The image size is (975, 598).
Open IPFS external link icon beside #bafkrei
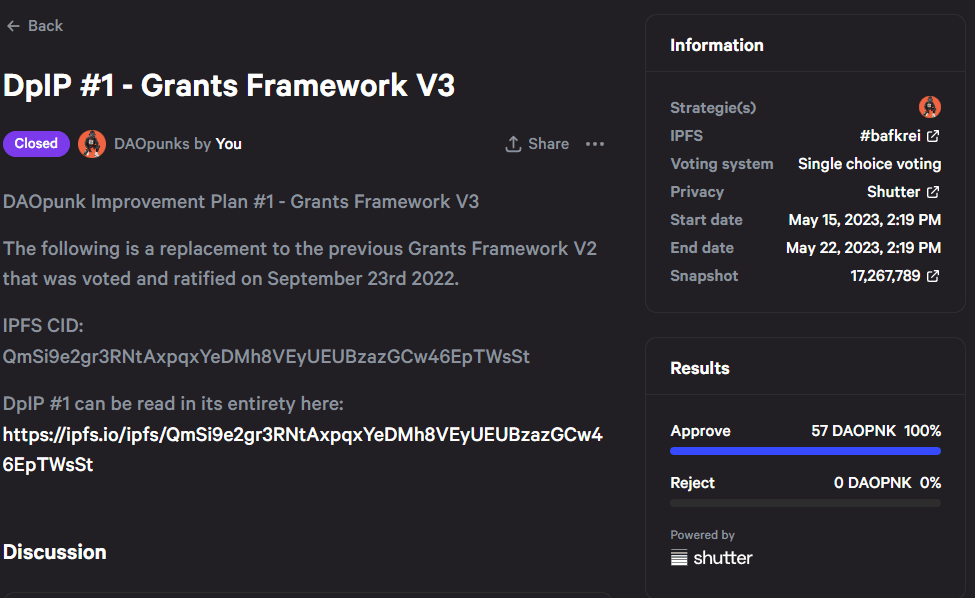933,136
